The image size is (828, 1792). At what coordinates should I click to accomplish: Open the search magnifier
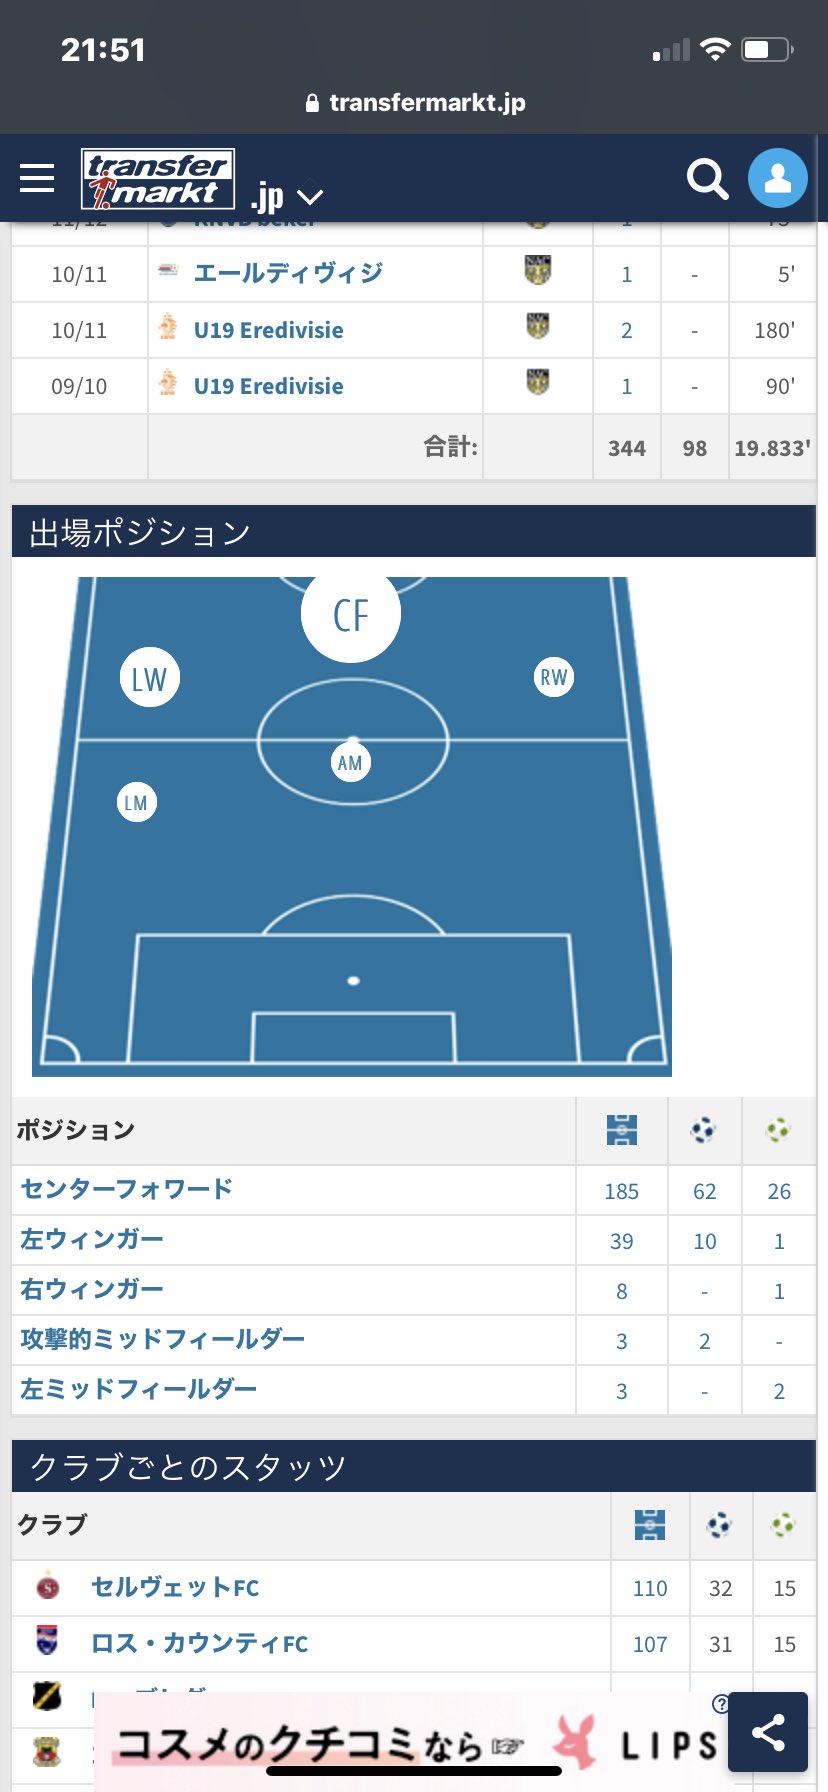(707, 179)
